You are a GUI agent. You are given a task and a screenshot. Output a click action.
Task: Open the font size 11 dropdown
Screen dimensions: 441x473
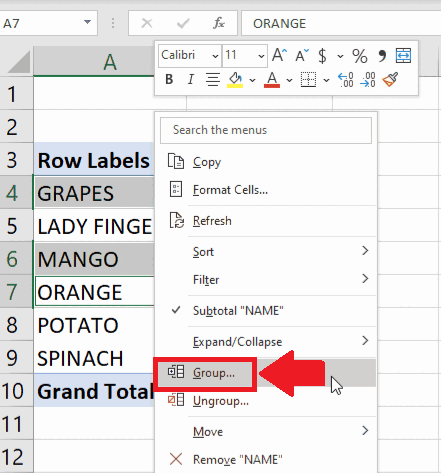tap(261, 56)
